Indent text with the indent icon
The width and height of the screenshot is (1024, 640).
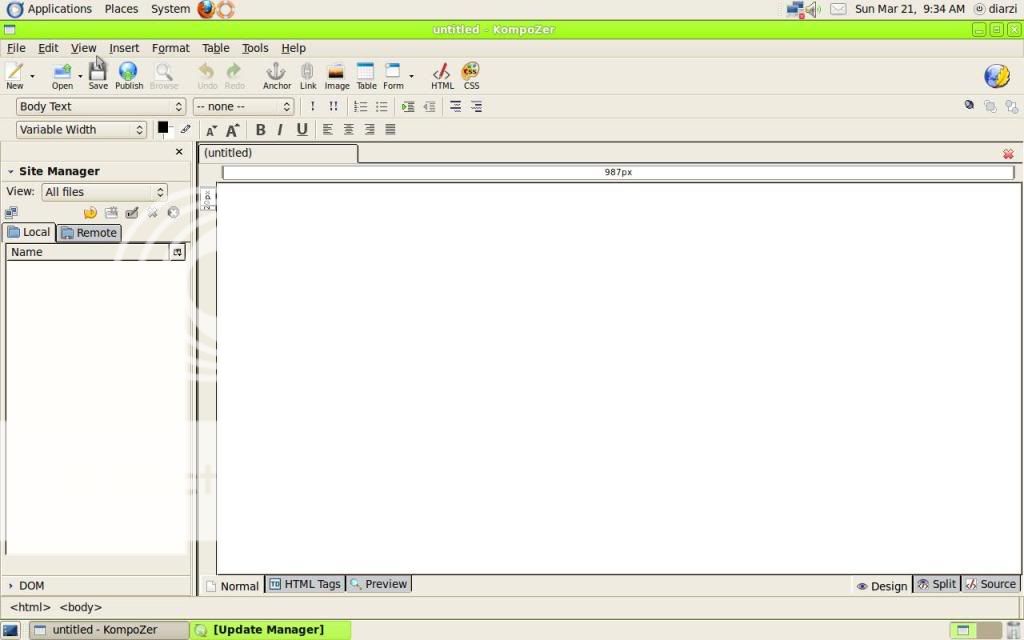(408, 106)
